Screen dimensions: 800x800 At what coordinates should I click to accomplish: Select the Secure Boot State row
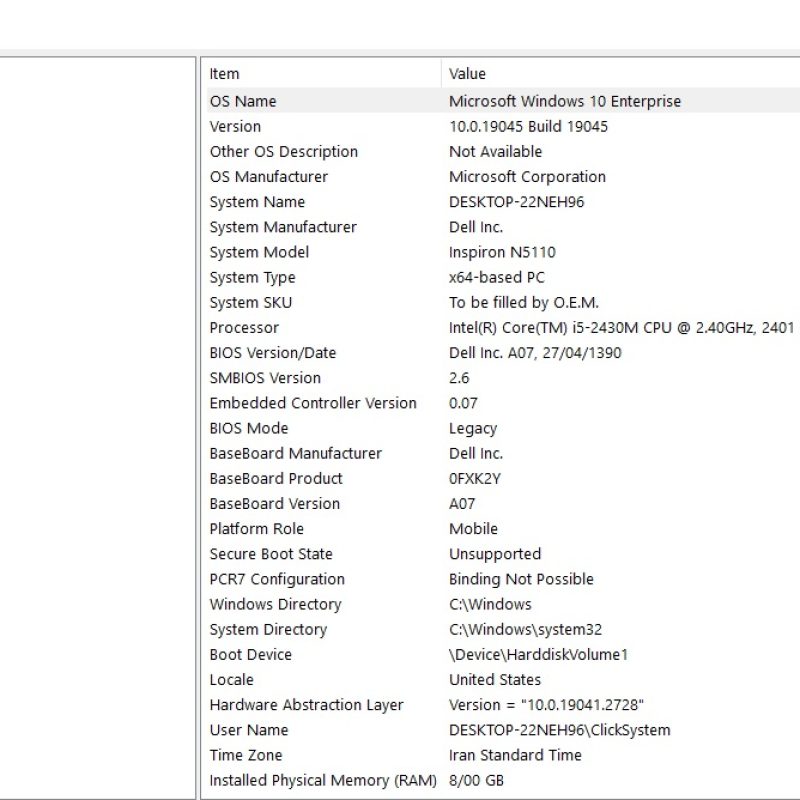pyautogui.click(x=271, y=554)
